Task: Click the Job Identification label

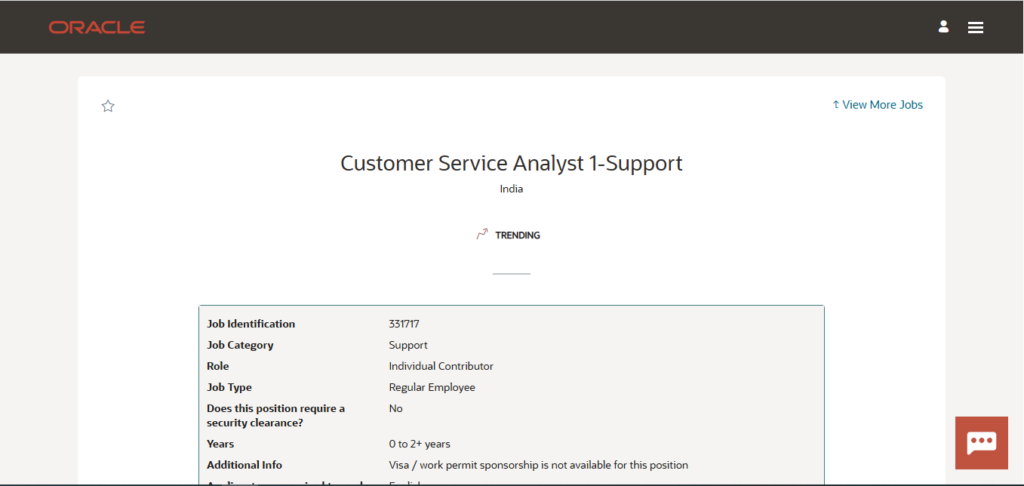Action: coord(251,323)
